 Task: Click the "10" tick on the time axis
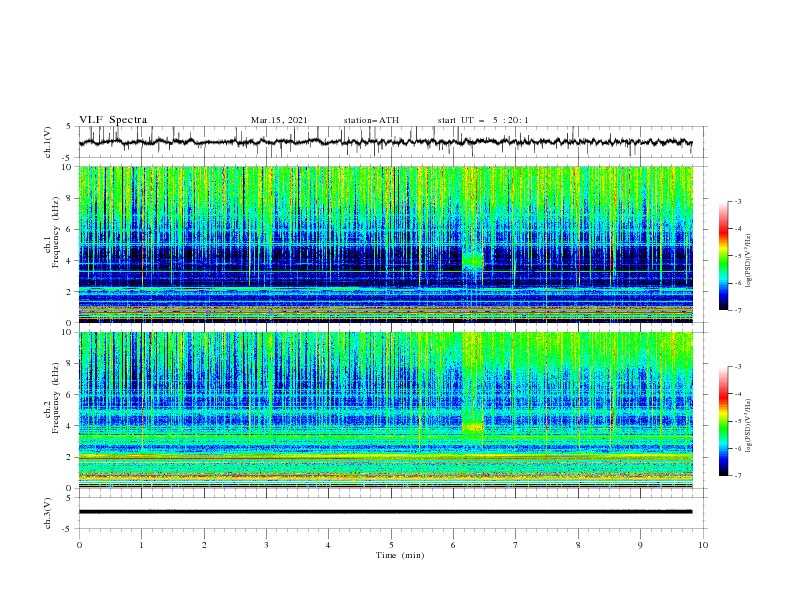click(703, 545)
